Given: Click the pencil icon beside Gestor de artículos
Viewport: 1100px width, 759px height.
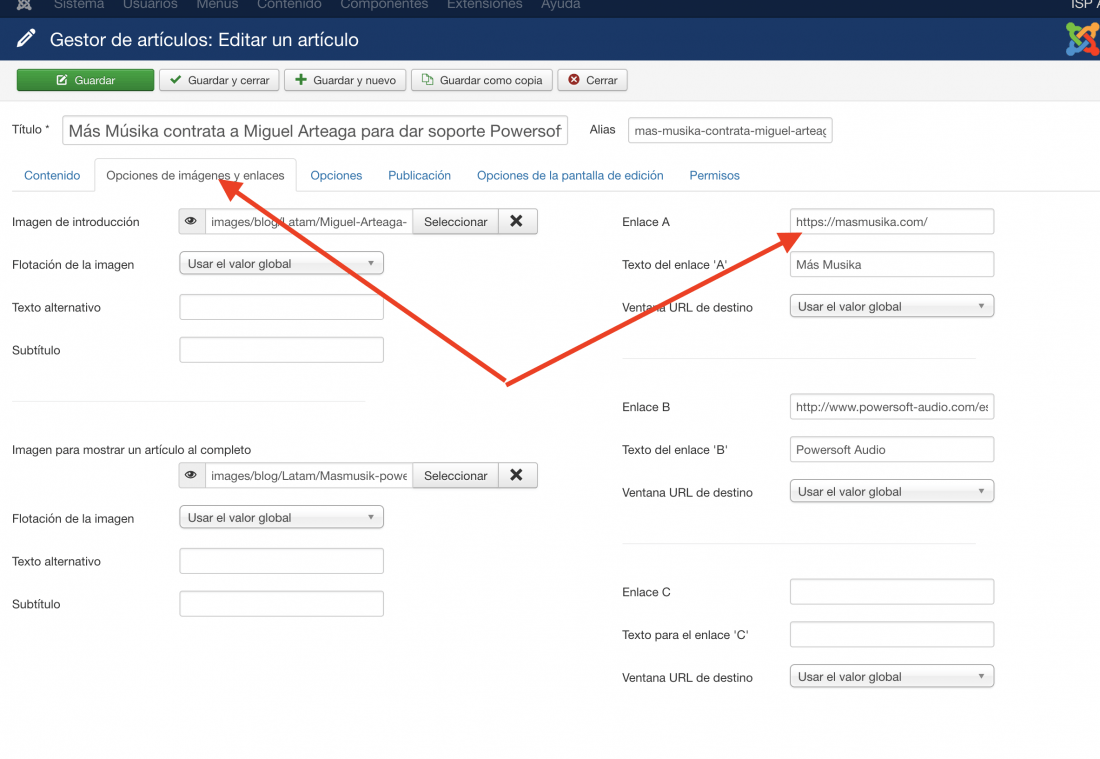Looking at the screenshot, I should 26,38.
